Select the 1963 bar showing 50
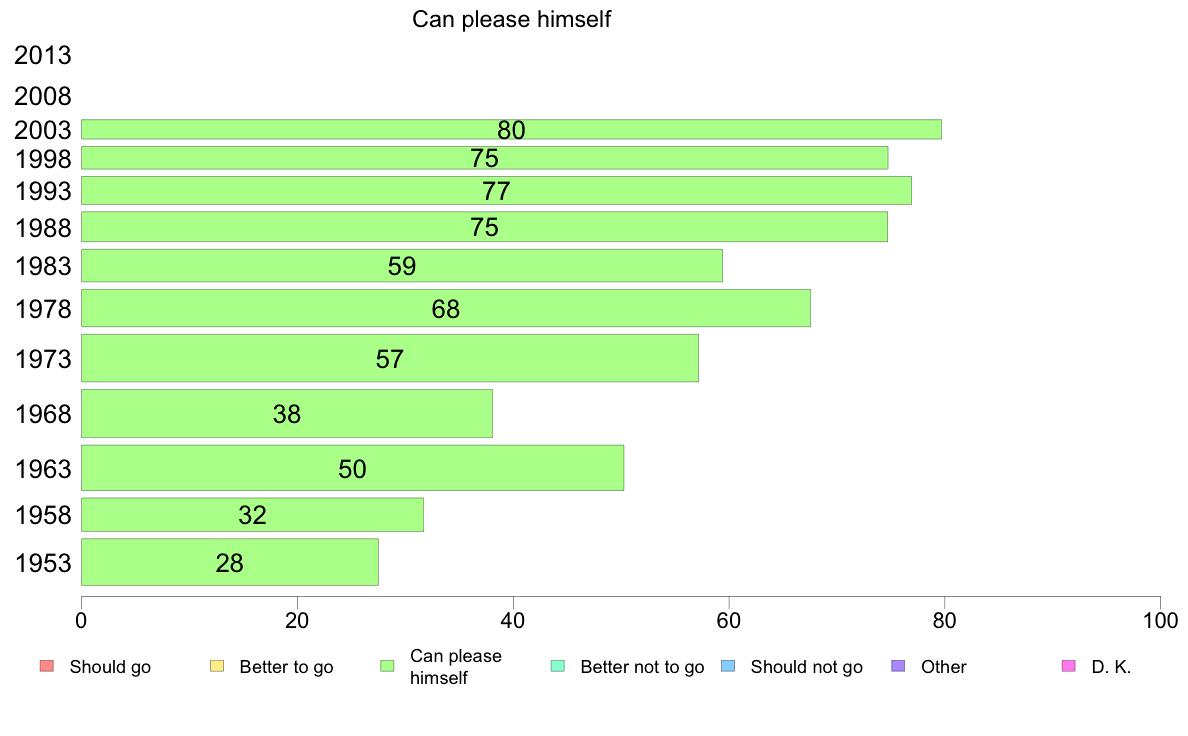The width and height of the screenshot is (1188, 736). point(352,468)
